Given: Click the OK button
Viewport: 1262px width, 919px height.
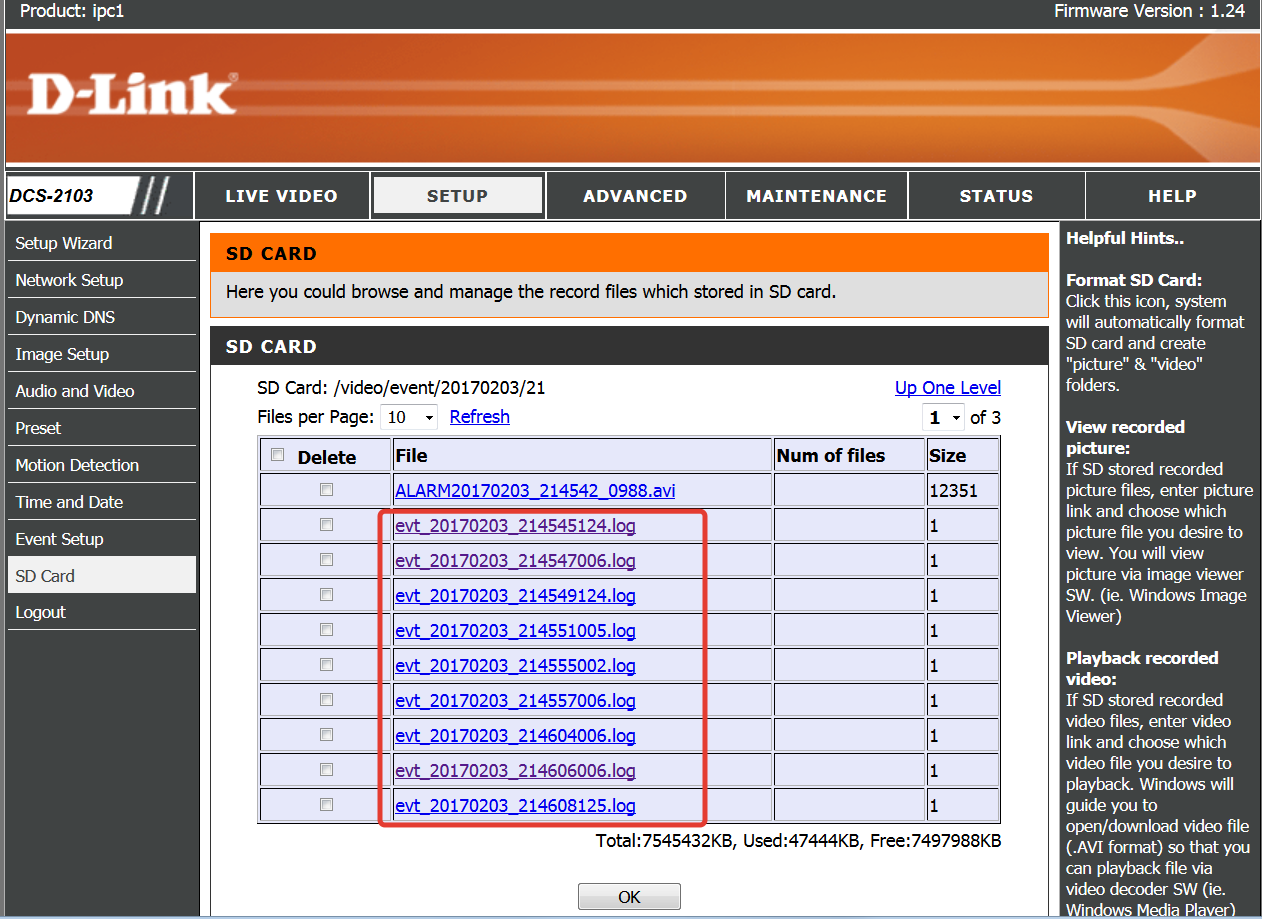Looking at the screenshot, I should point(629,897).
